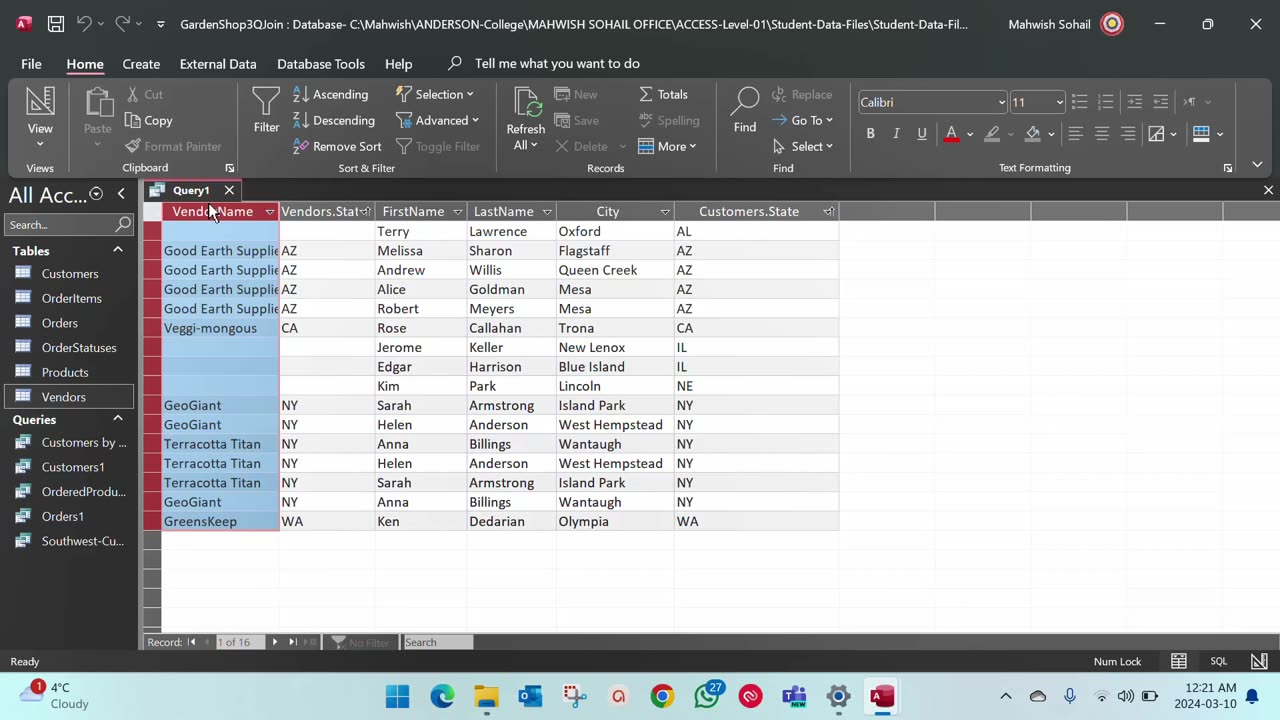
Task: Click the Totals sigma icon
Action: (646, 94)
